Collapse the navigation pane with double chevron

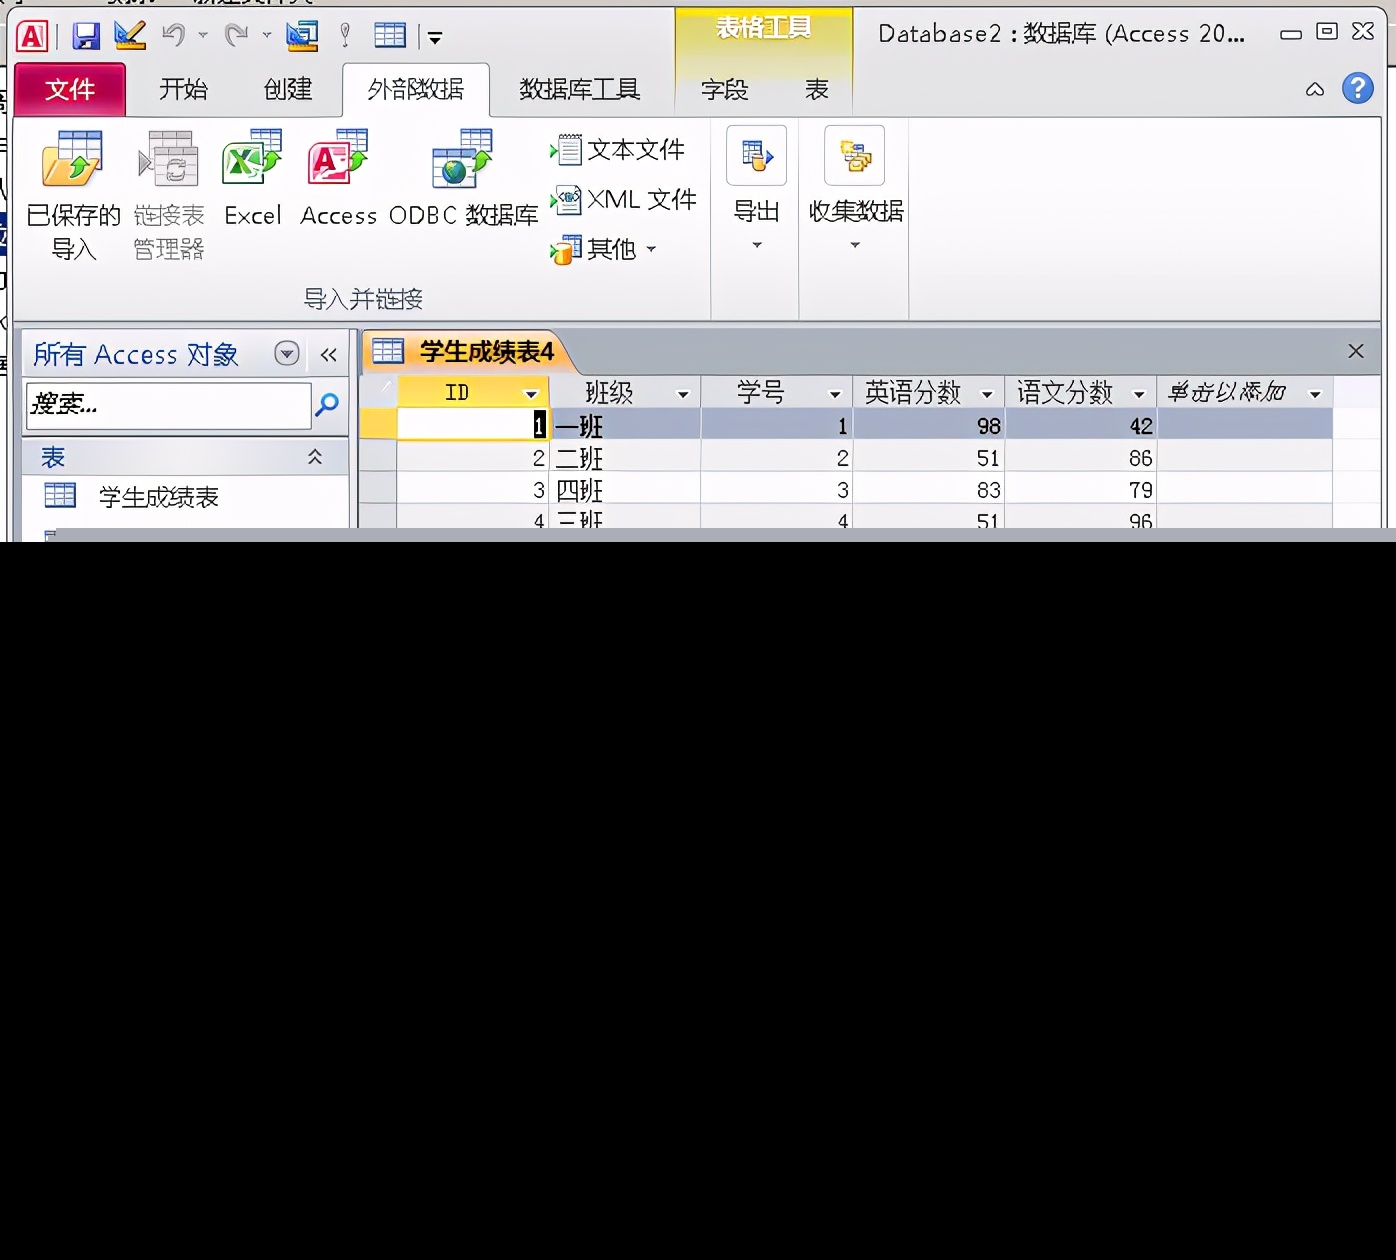pos(329,354)
